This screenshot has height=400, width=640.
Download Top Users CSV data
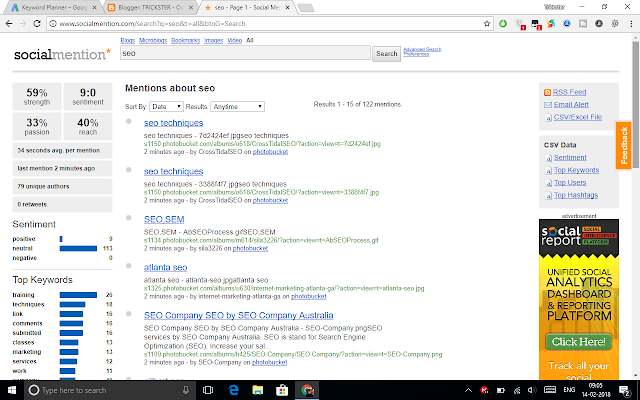[570, 183]
